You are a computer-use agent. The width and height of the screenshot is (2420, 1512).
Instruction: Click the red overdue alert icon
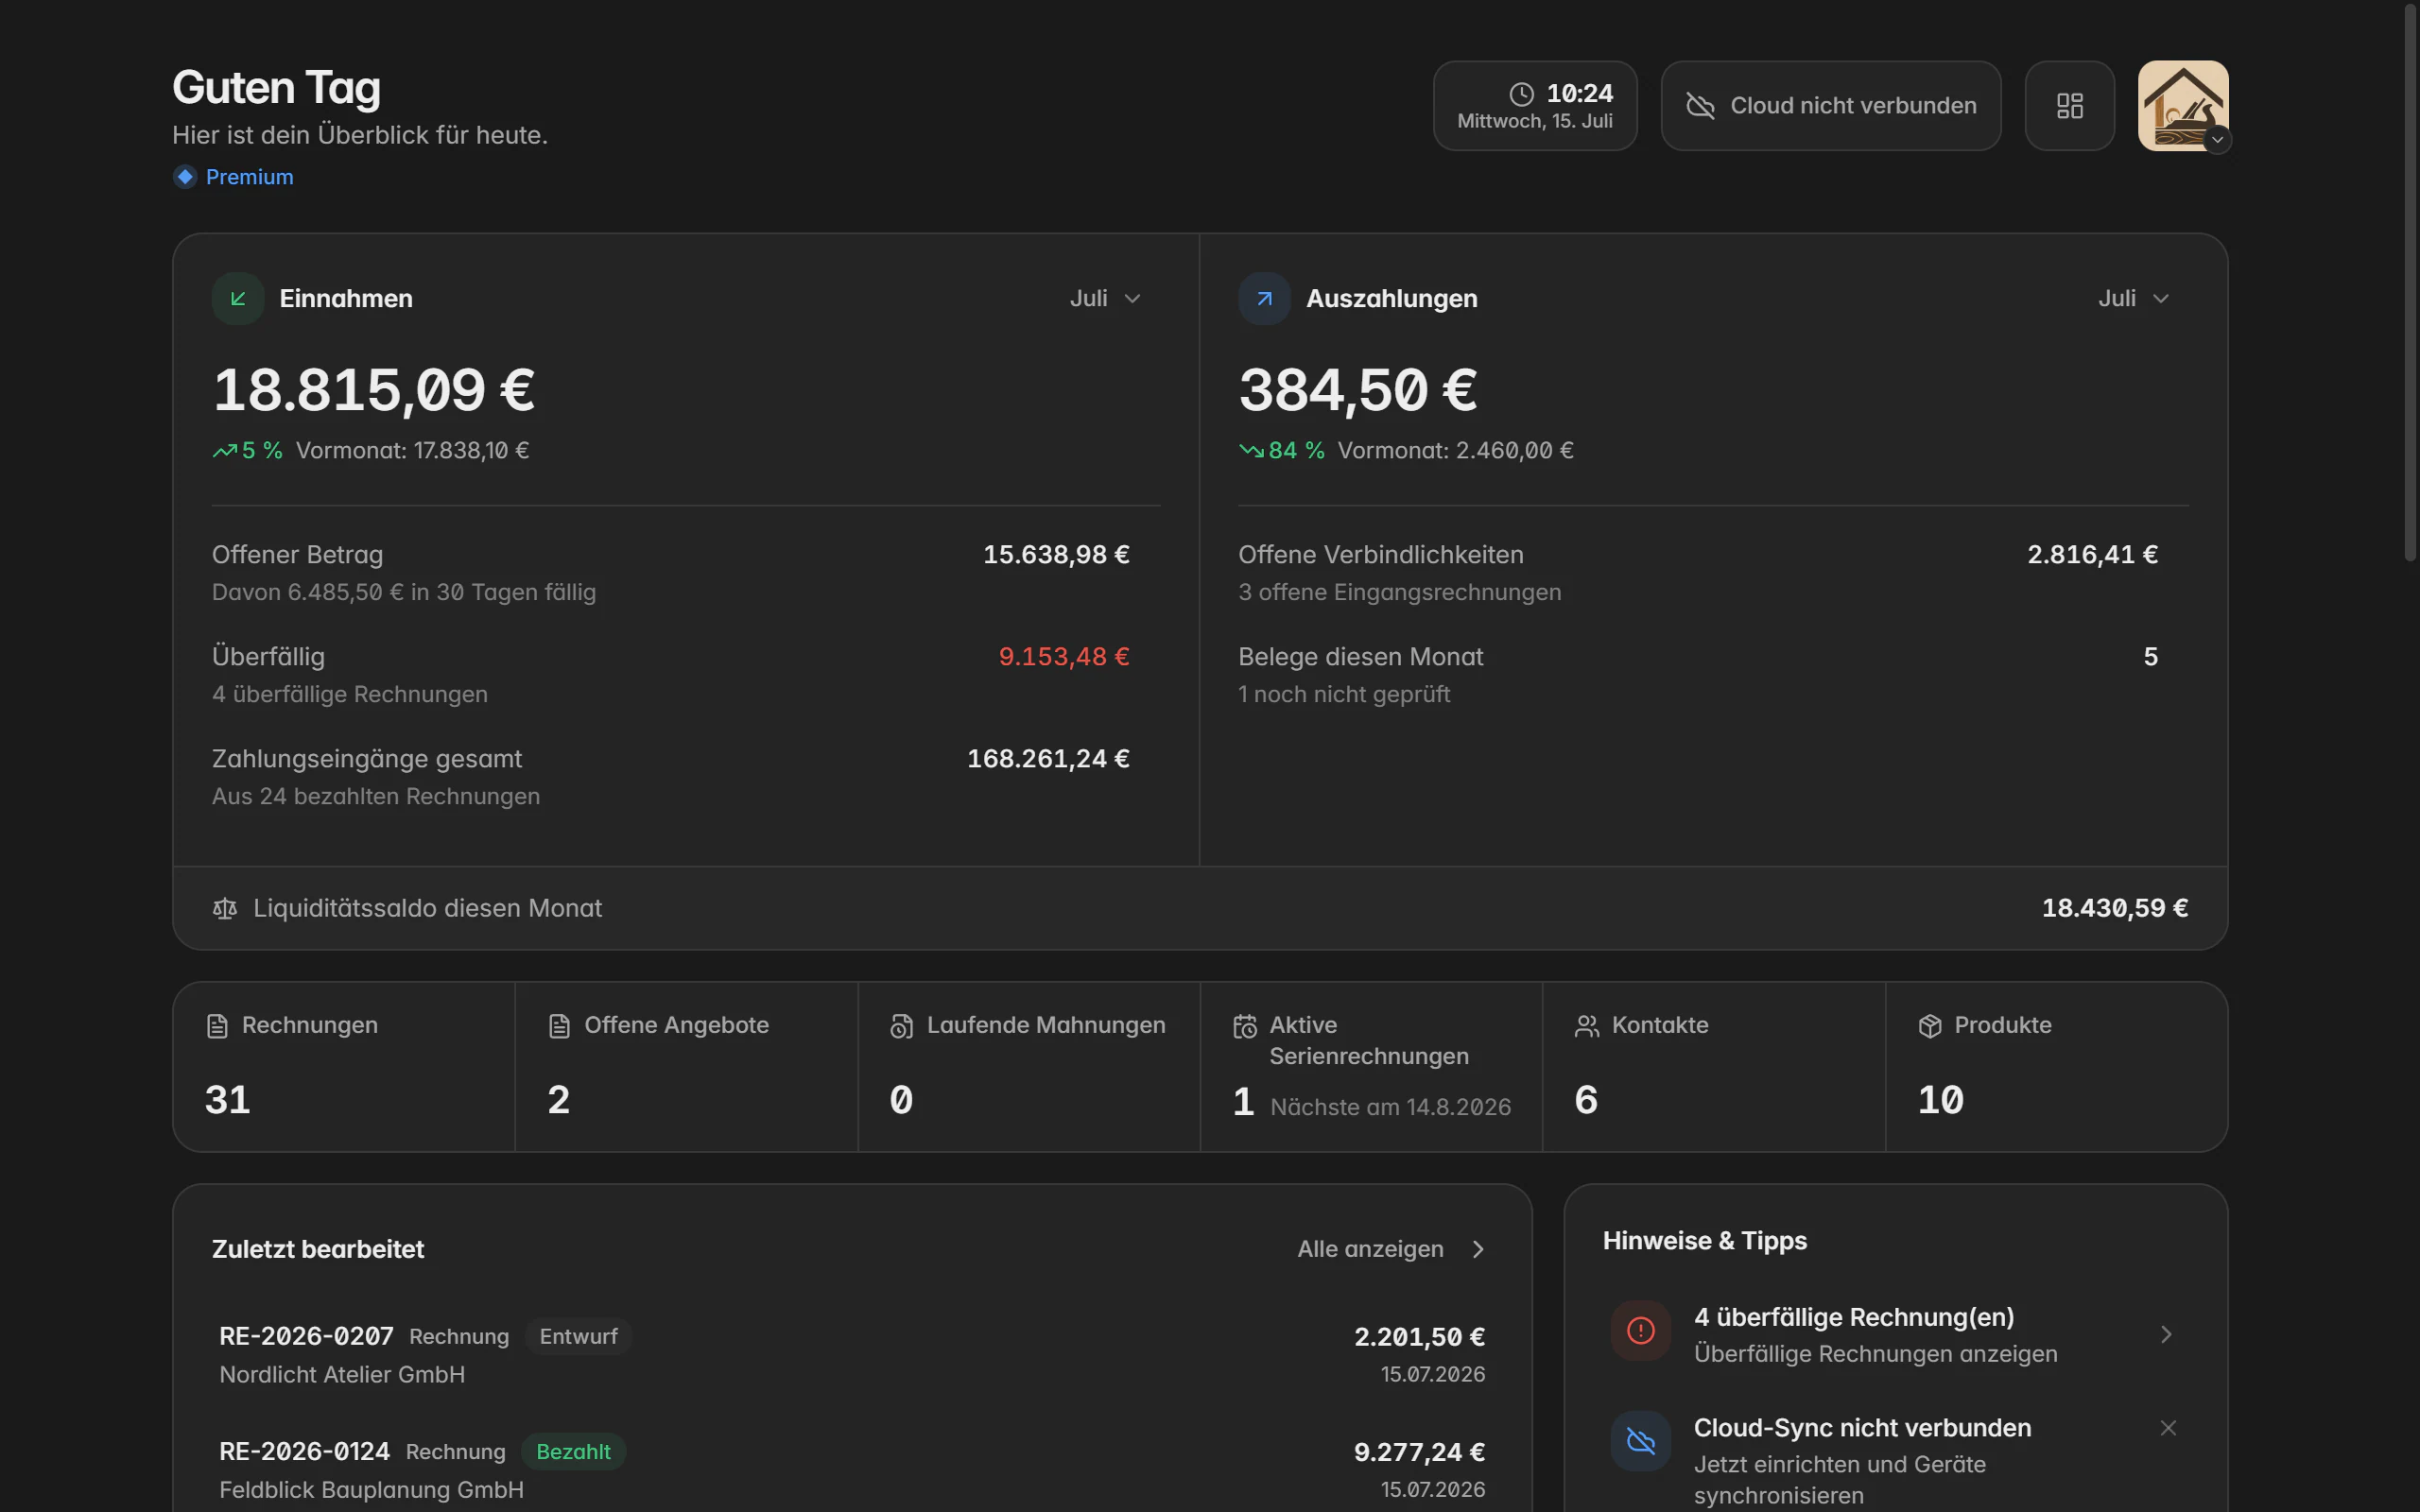(x=1640, y=1331)
